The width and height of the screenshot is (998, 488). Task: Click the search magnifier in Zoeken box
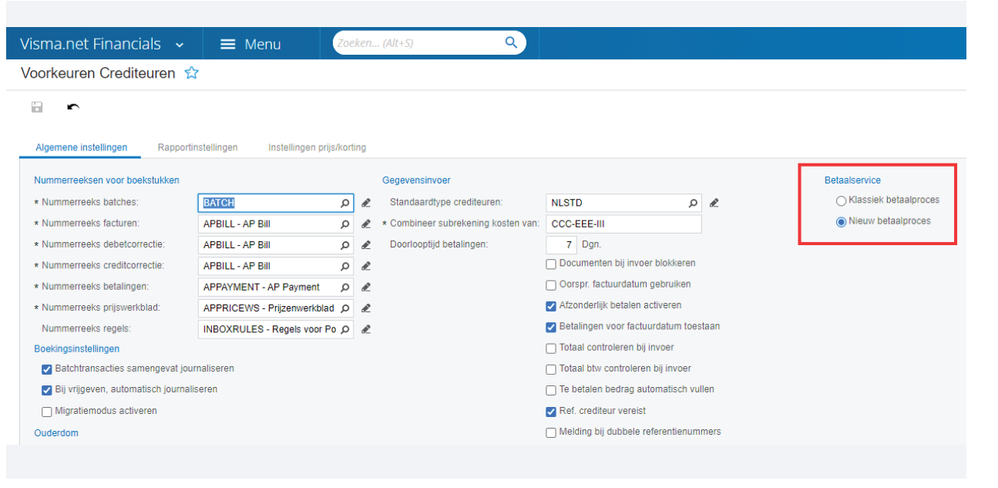(511, 43)
